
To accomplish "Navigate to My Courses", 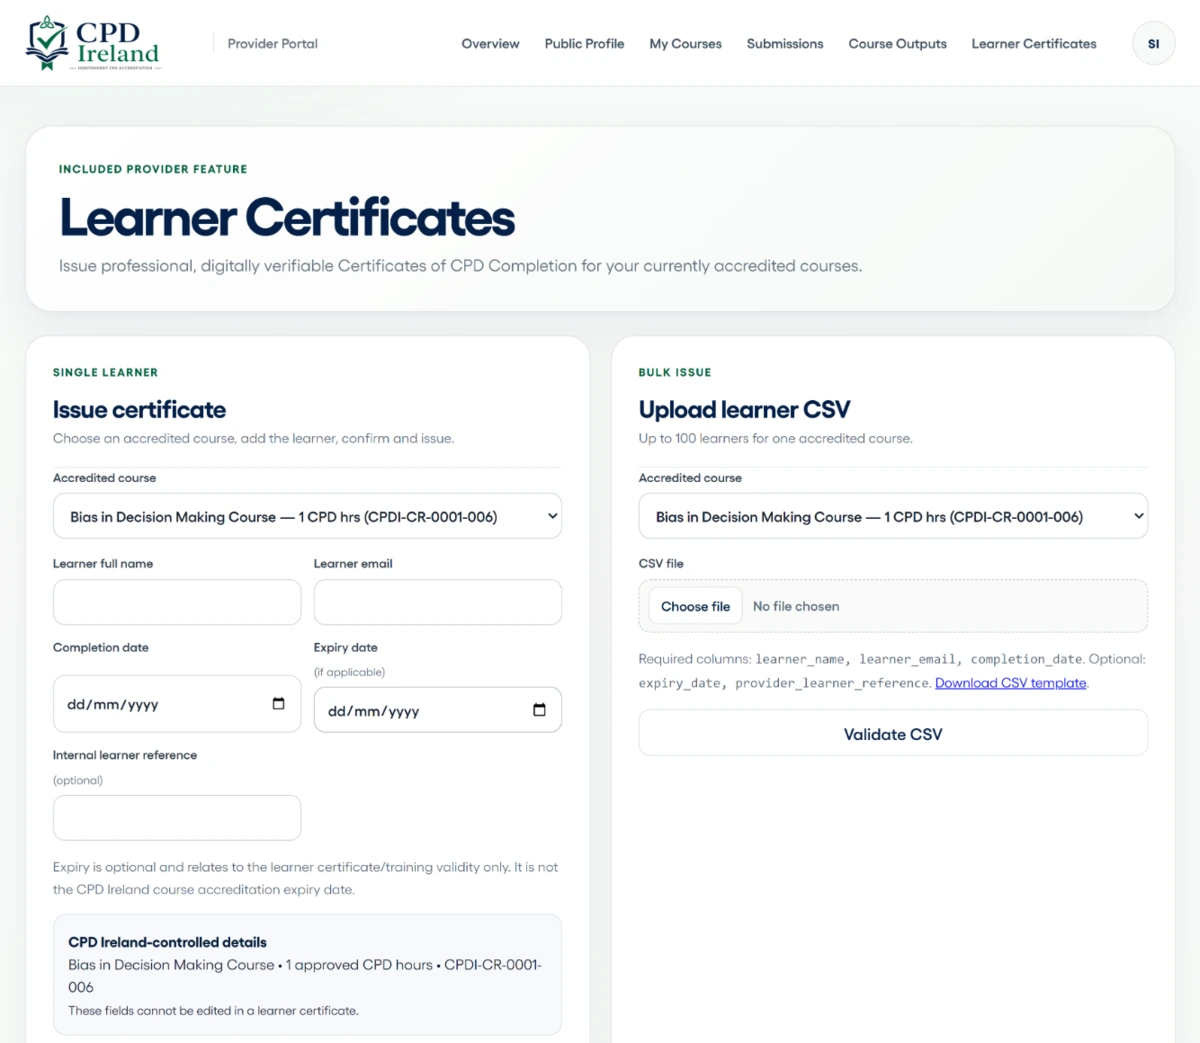I will point(685,44).
